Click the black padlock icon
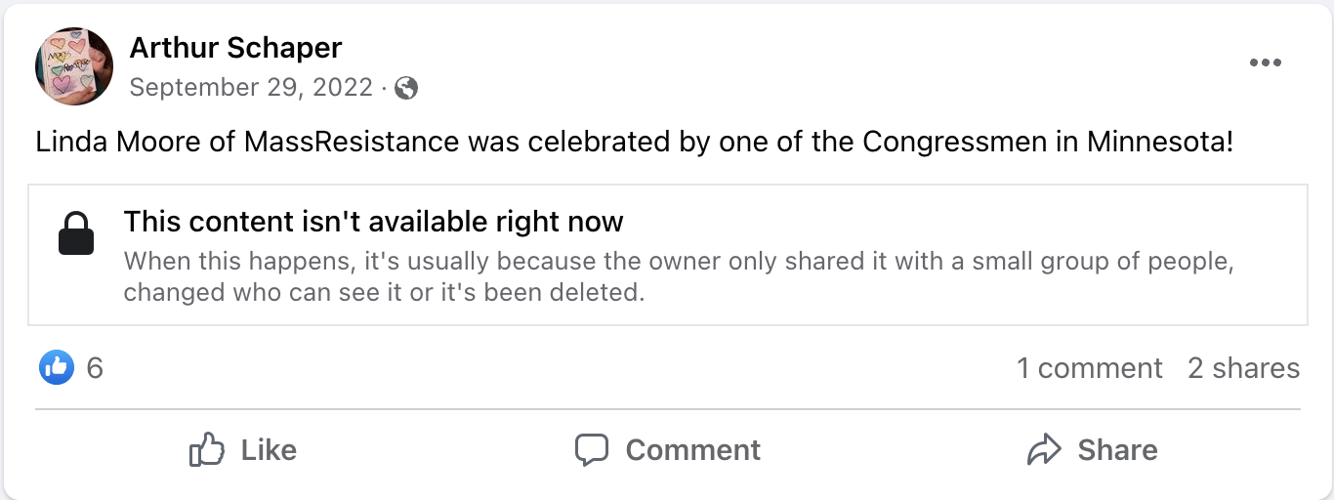1334x500 pixels. tap(77, 234)
